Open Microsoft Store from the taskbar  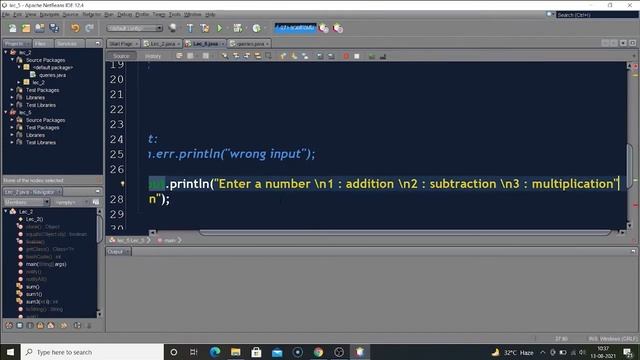(x=256, y=352)
